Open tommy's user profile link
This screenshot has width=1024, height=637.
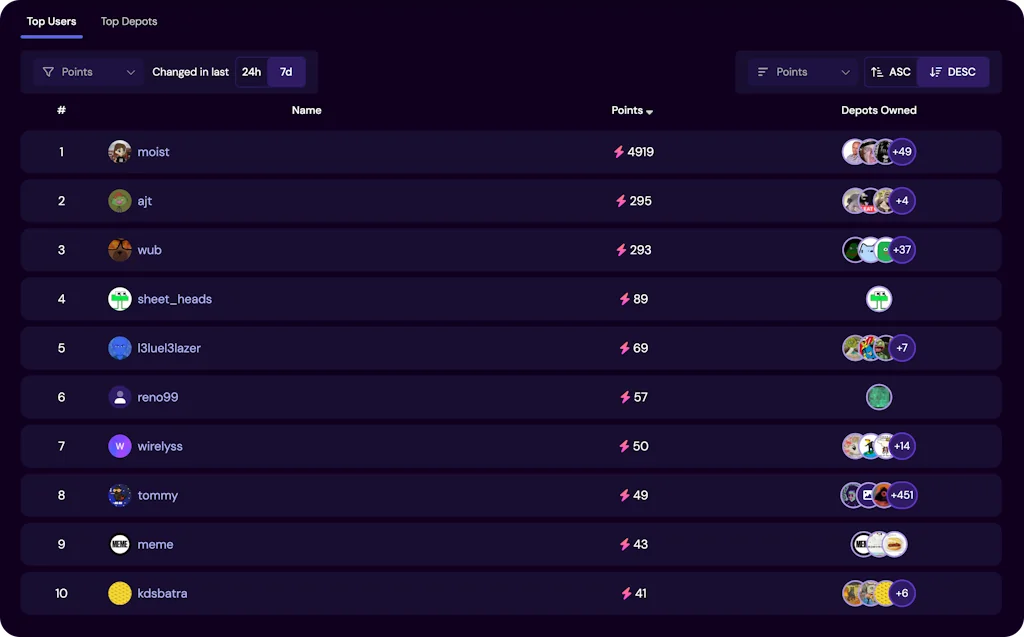158,495
